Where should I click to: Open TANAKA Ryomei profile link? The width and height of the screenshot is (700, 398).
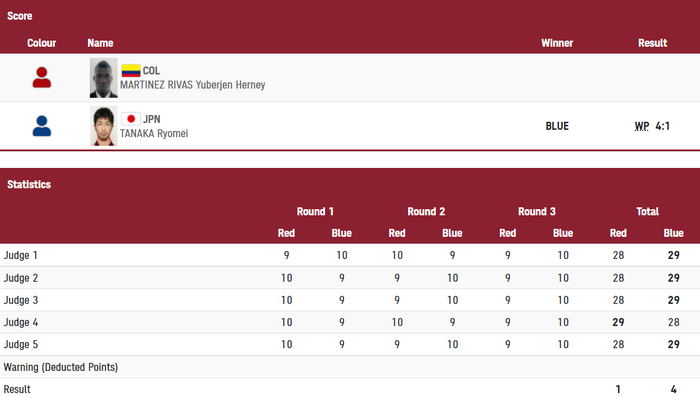click(154, 133)
